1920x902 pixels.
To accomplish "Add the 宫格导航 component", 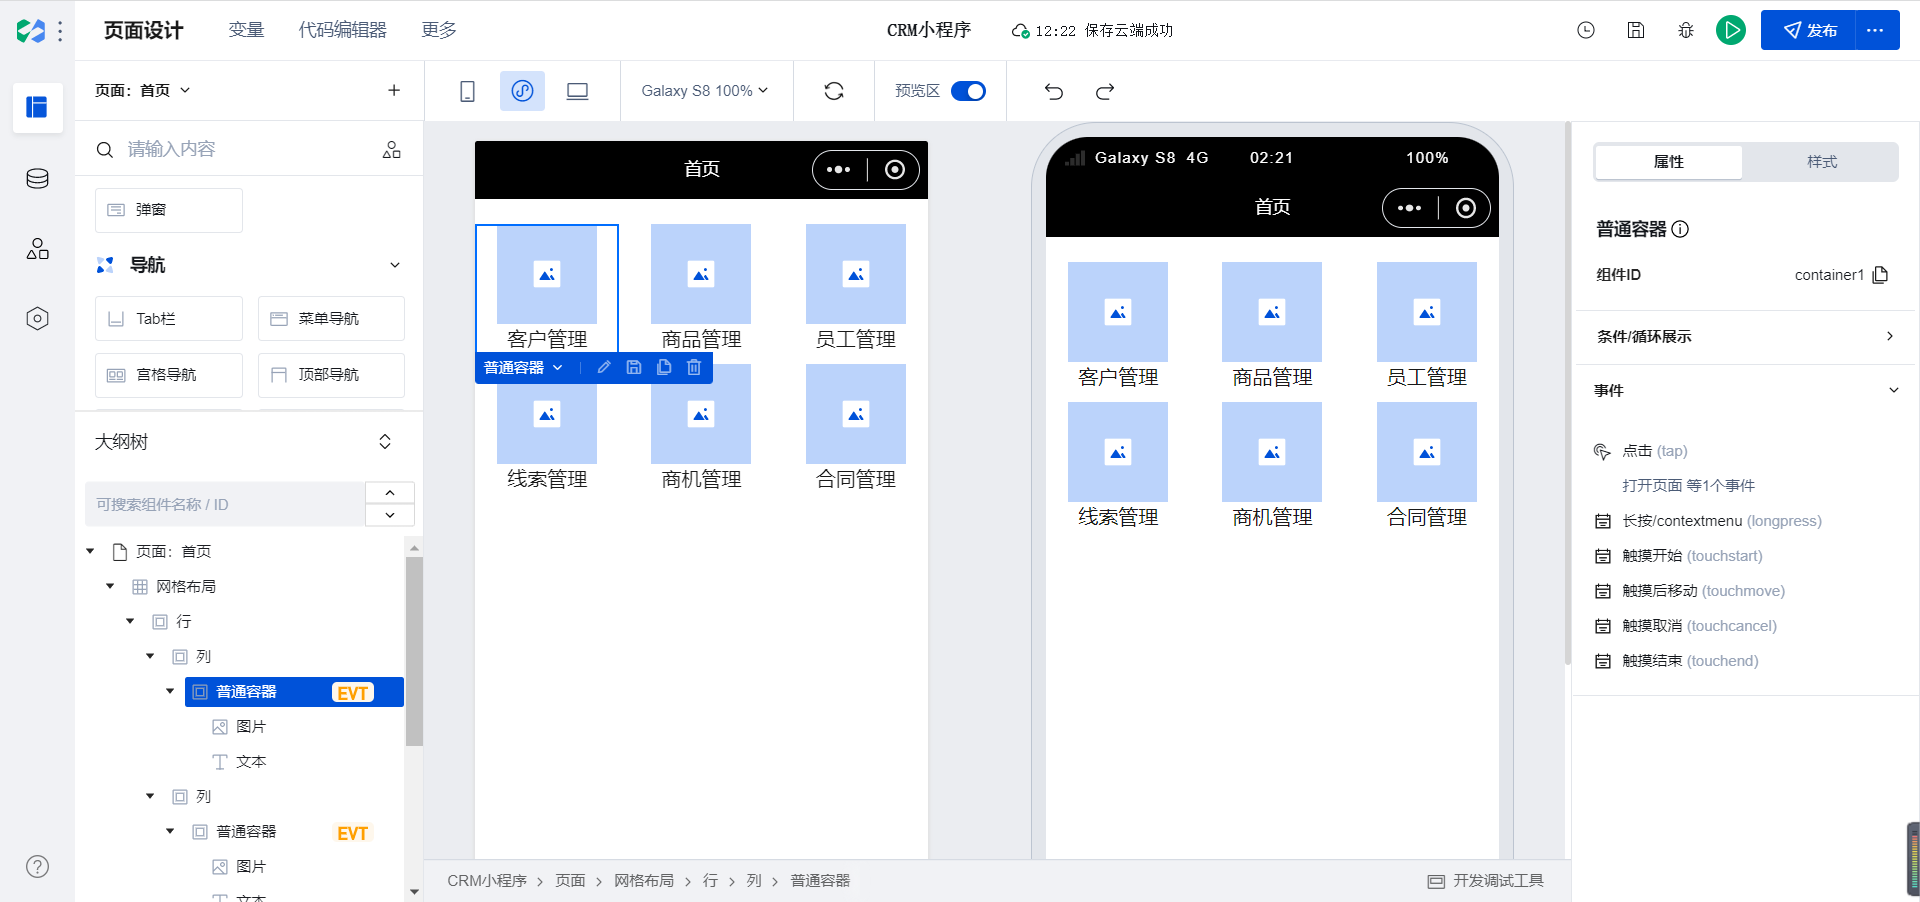I will [x=169, y=375].
